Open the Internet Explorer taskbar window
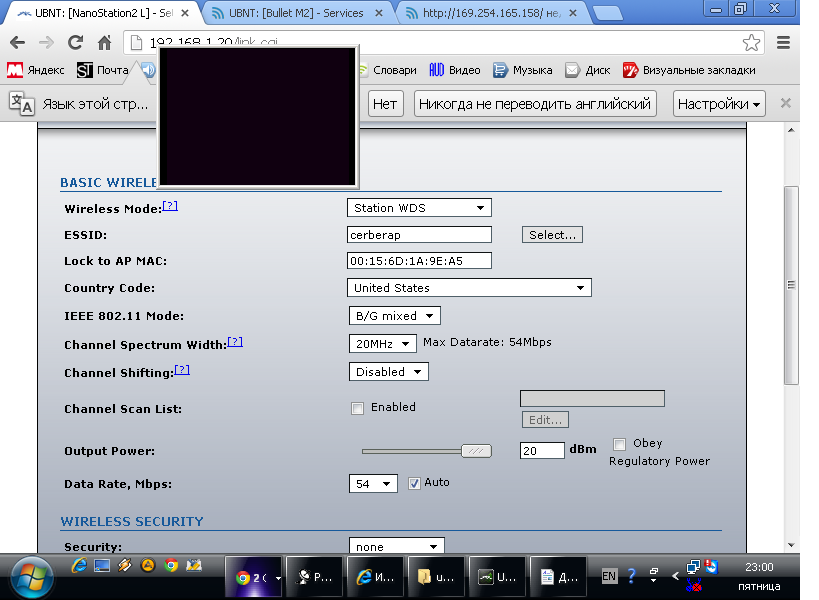Screen dimensions: 819x600 pyautogui.click(x=376, y=577)
